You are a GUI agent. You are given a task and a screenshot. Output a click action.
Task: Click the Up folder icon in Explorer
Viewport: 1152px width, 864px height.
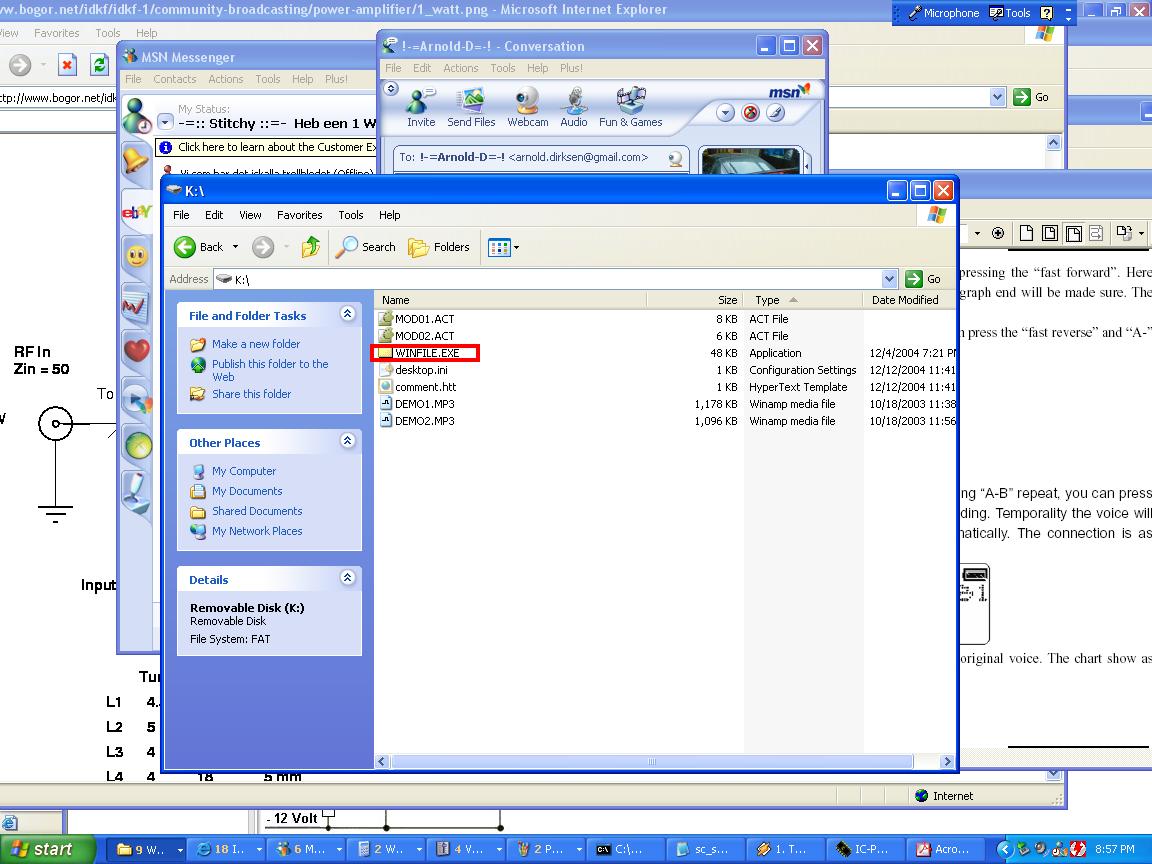(x=311, y=247)
